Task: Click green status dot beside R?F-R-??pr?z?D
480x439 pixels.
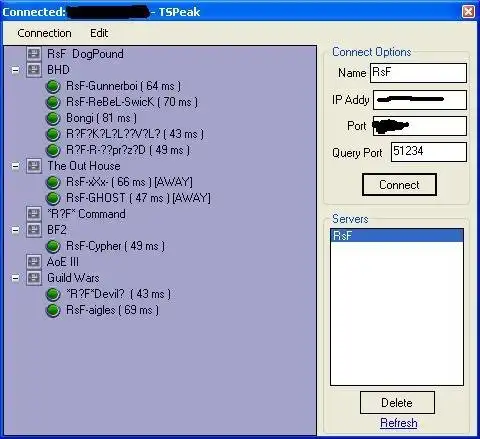Action: [x=53, y=150]
